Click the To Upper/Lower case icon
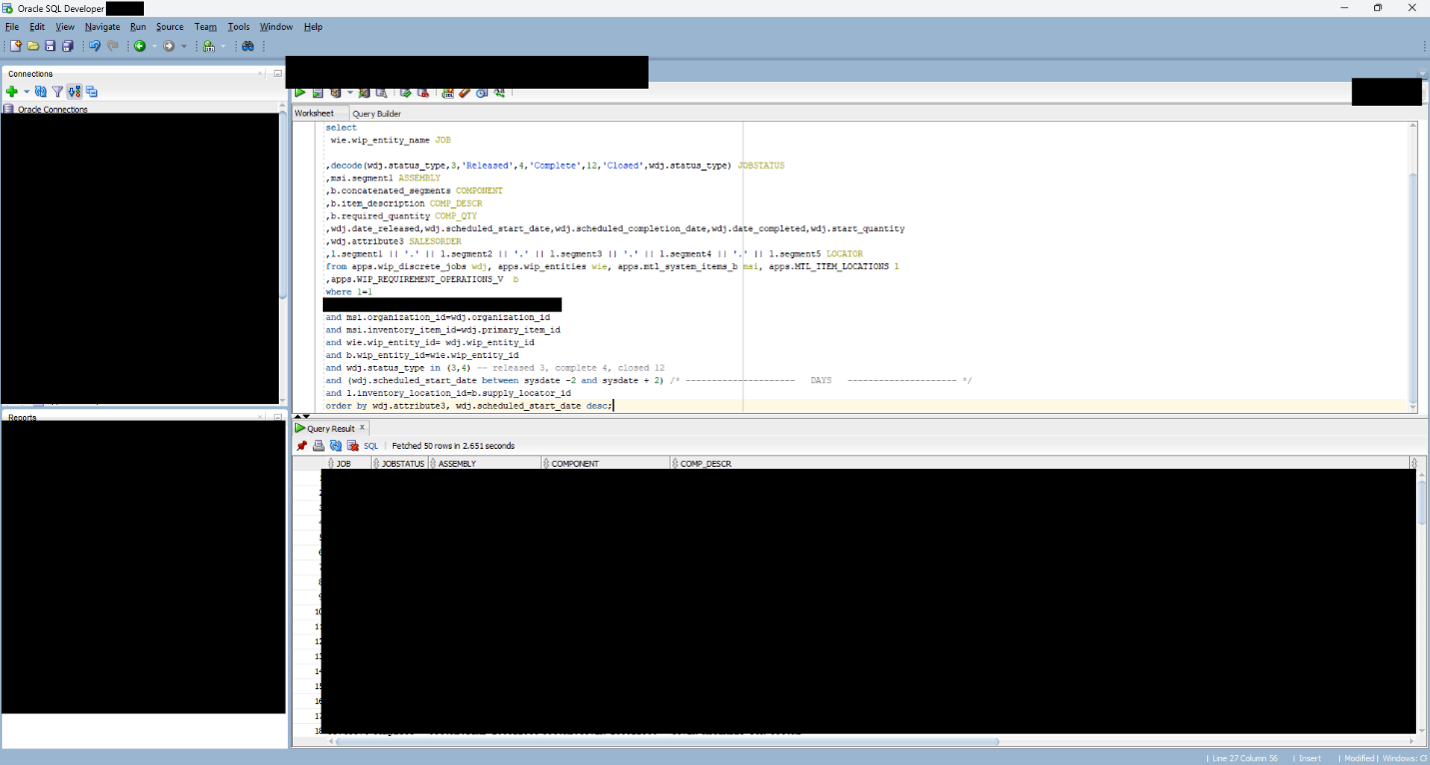This screenshot has width=1430, height=765. coord(499,93)
